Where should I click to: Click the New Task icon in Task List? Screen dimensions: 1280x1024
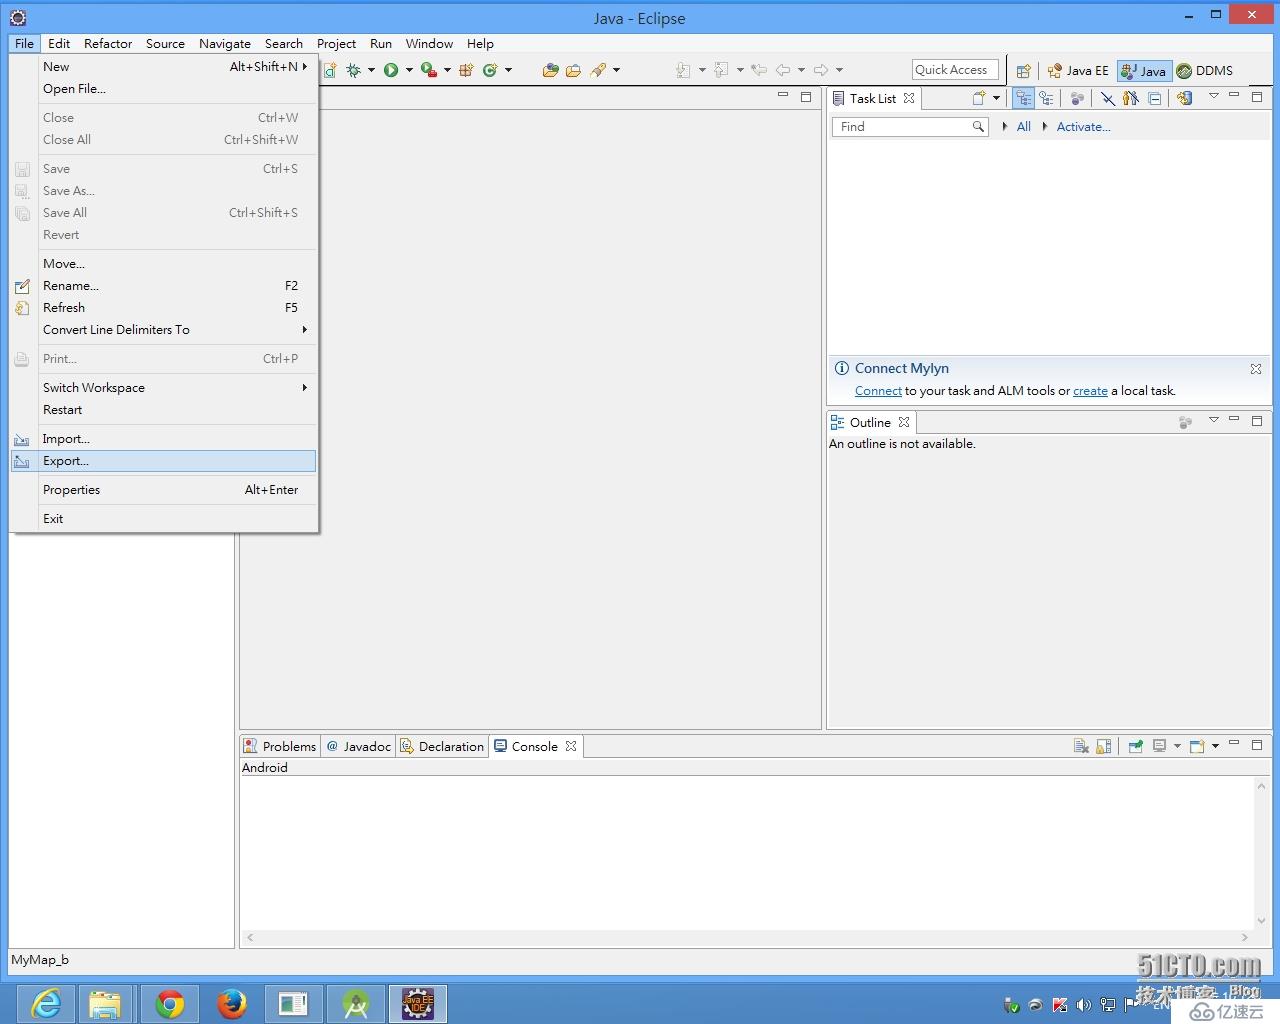click(979, 98)
